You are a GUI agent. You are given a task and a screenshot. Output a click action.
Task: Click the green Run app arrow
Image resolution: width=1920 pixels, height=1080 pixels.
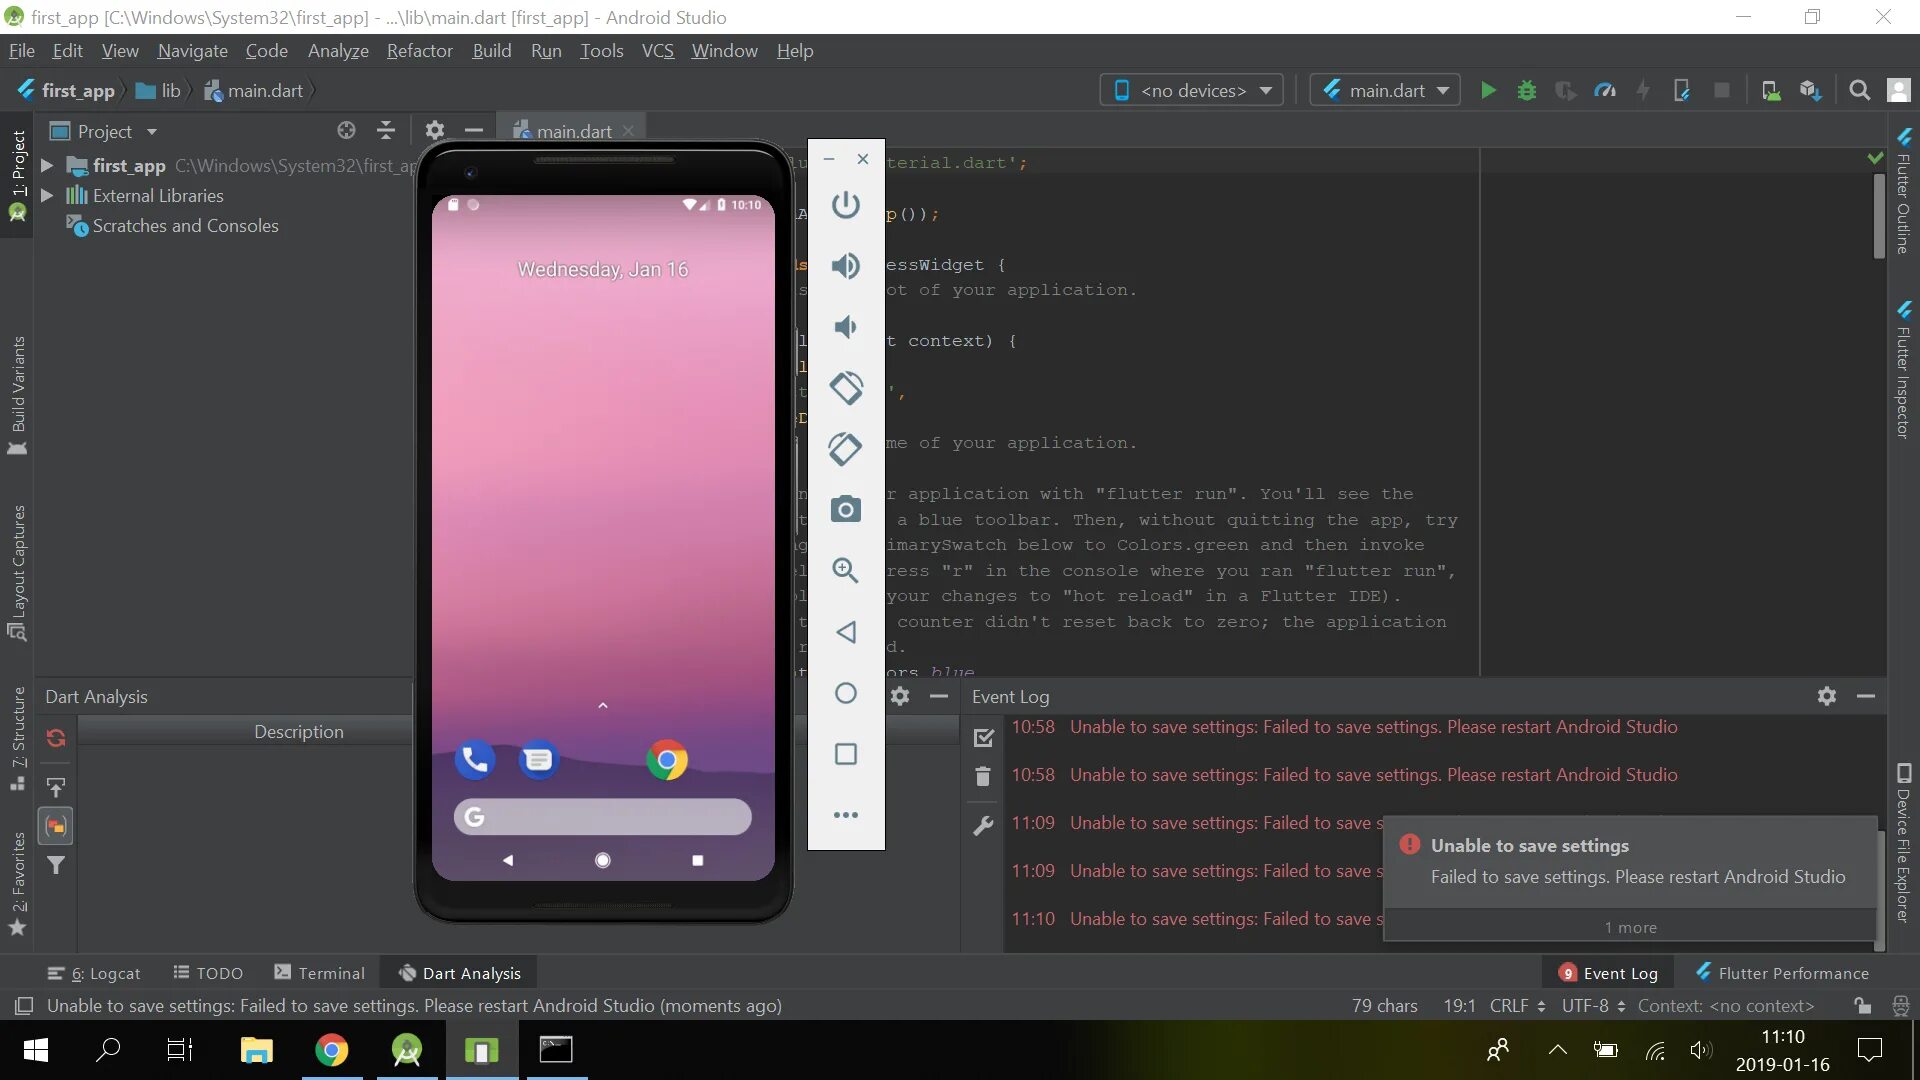(1488, 91)
